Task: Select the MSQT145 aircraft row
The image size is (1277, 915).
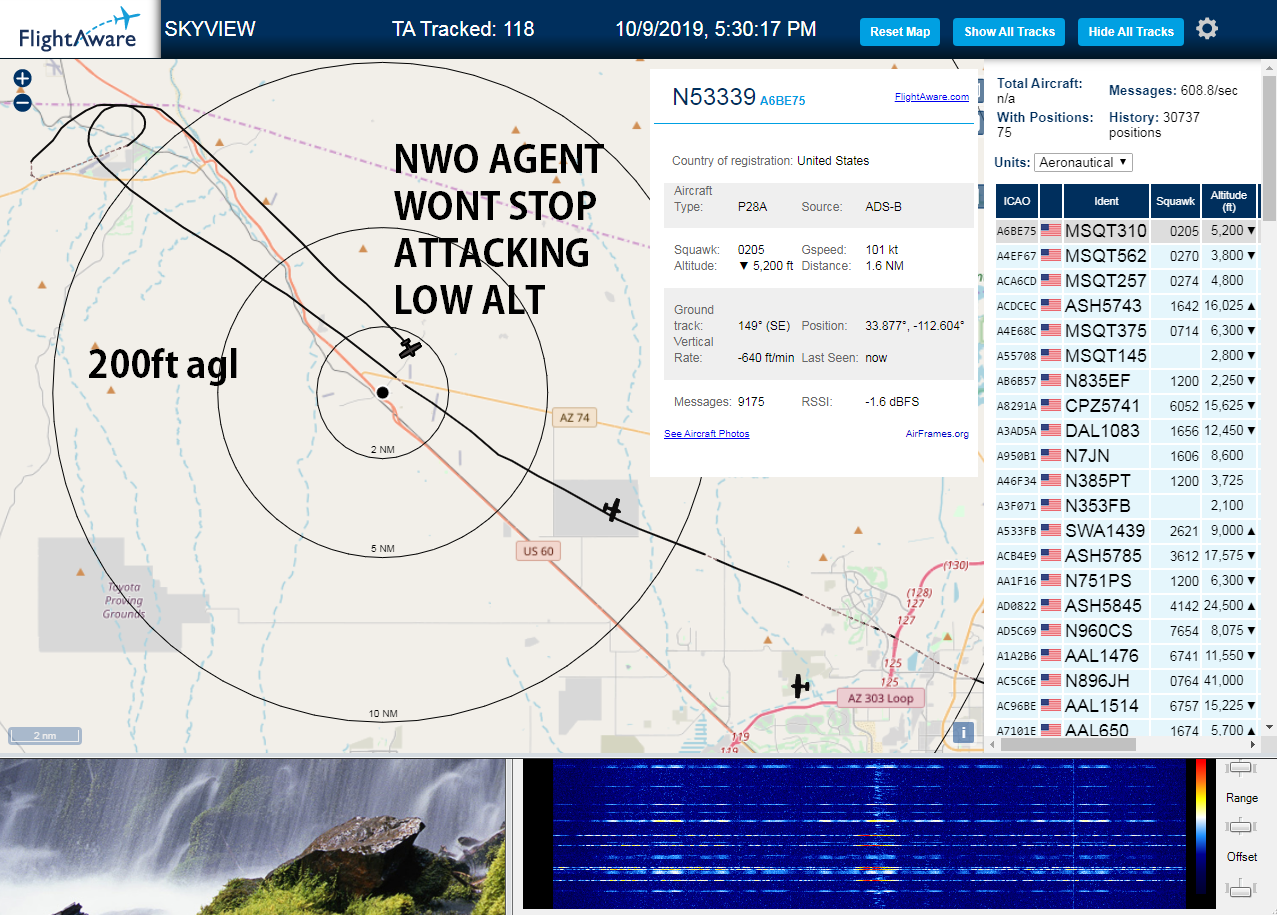Action: (x=1126, y=356)
